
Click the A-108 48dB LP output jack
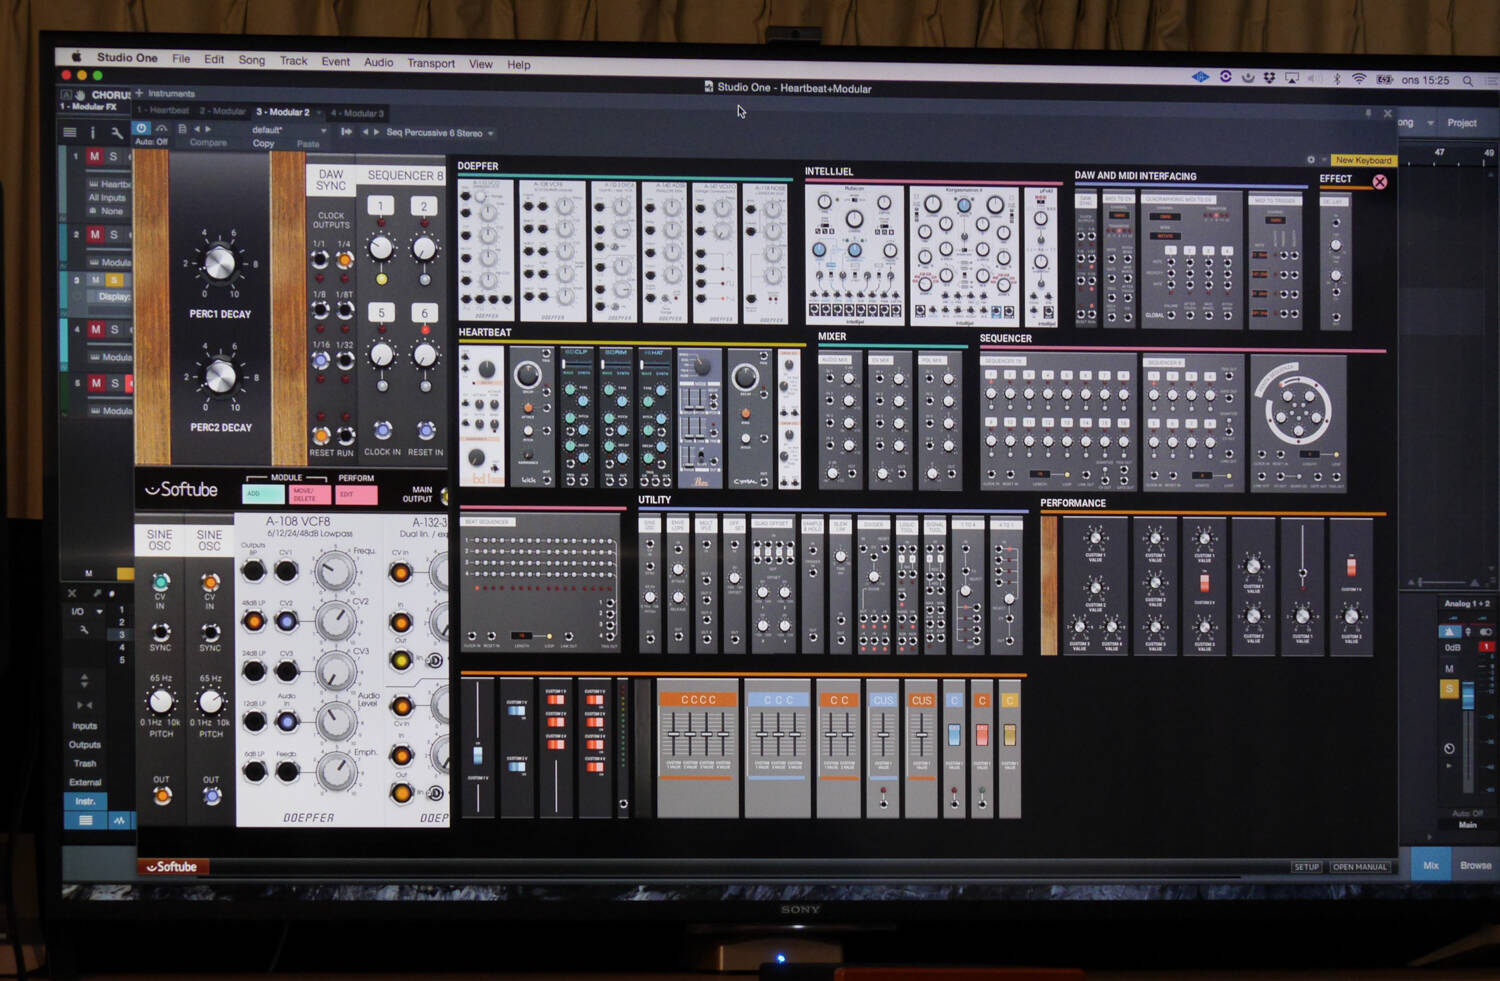[x=254, y=621]
